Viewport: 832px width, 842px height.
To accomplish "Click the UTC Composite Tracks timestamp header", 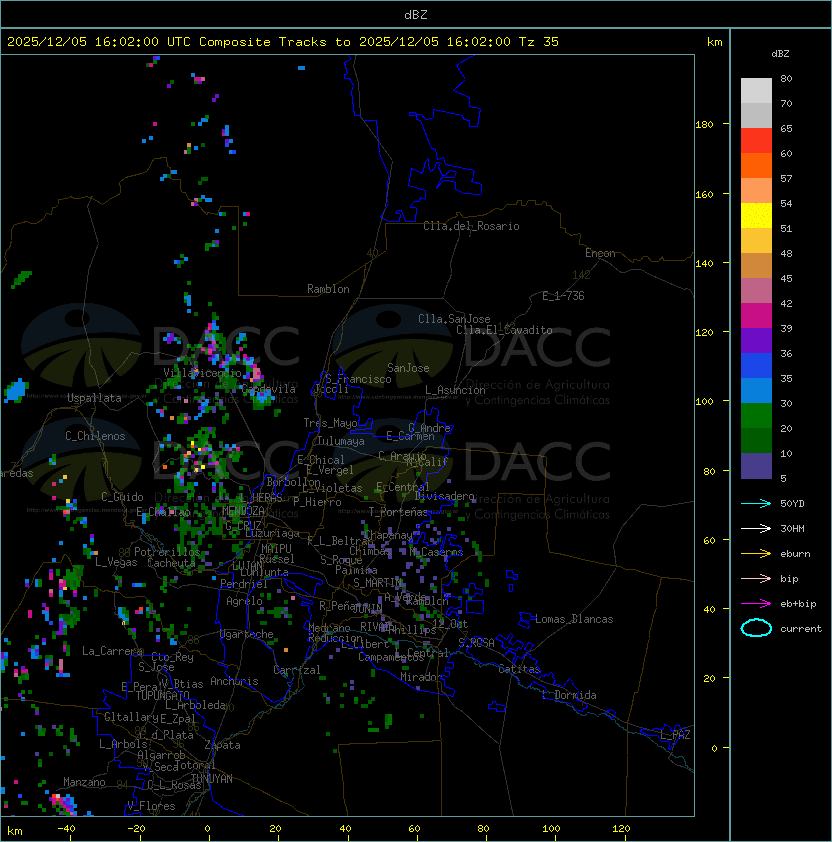I will click(x=283, y=42).
